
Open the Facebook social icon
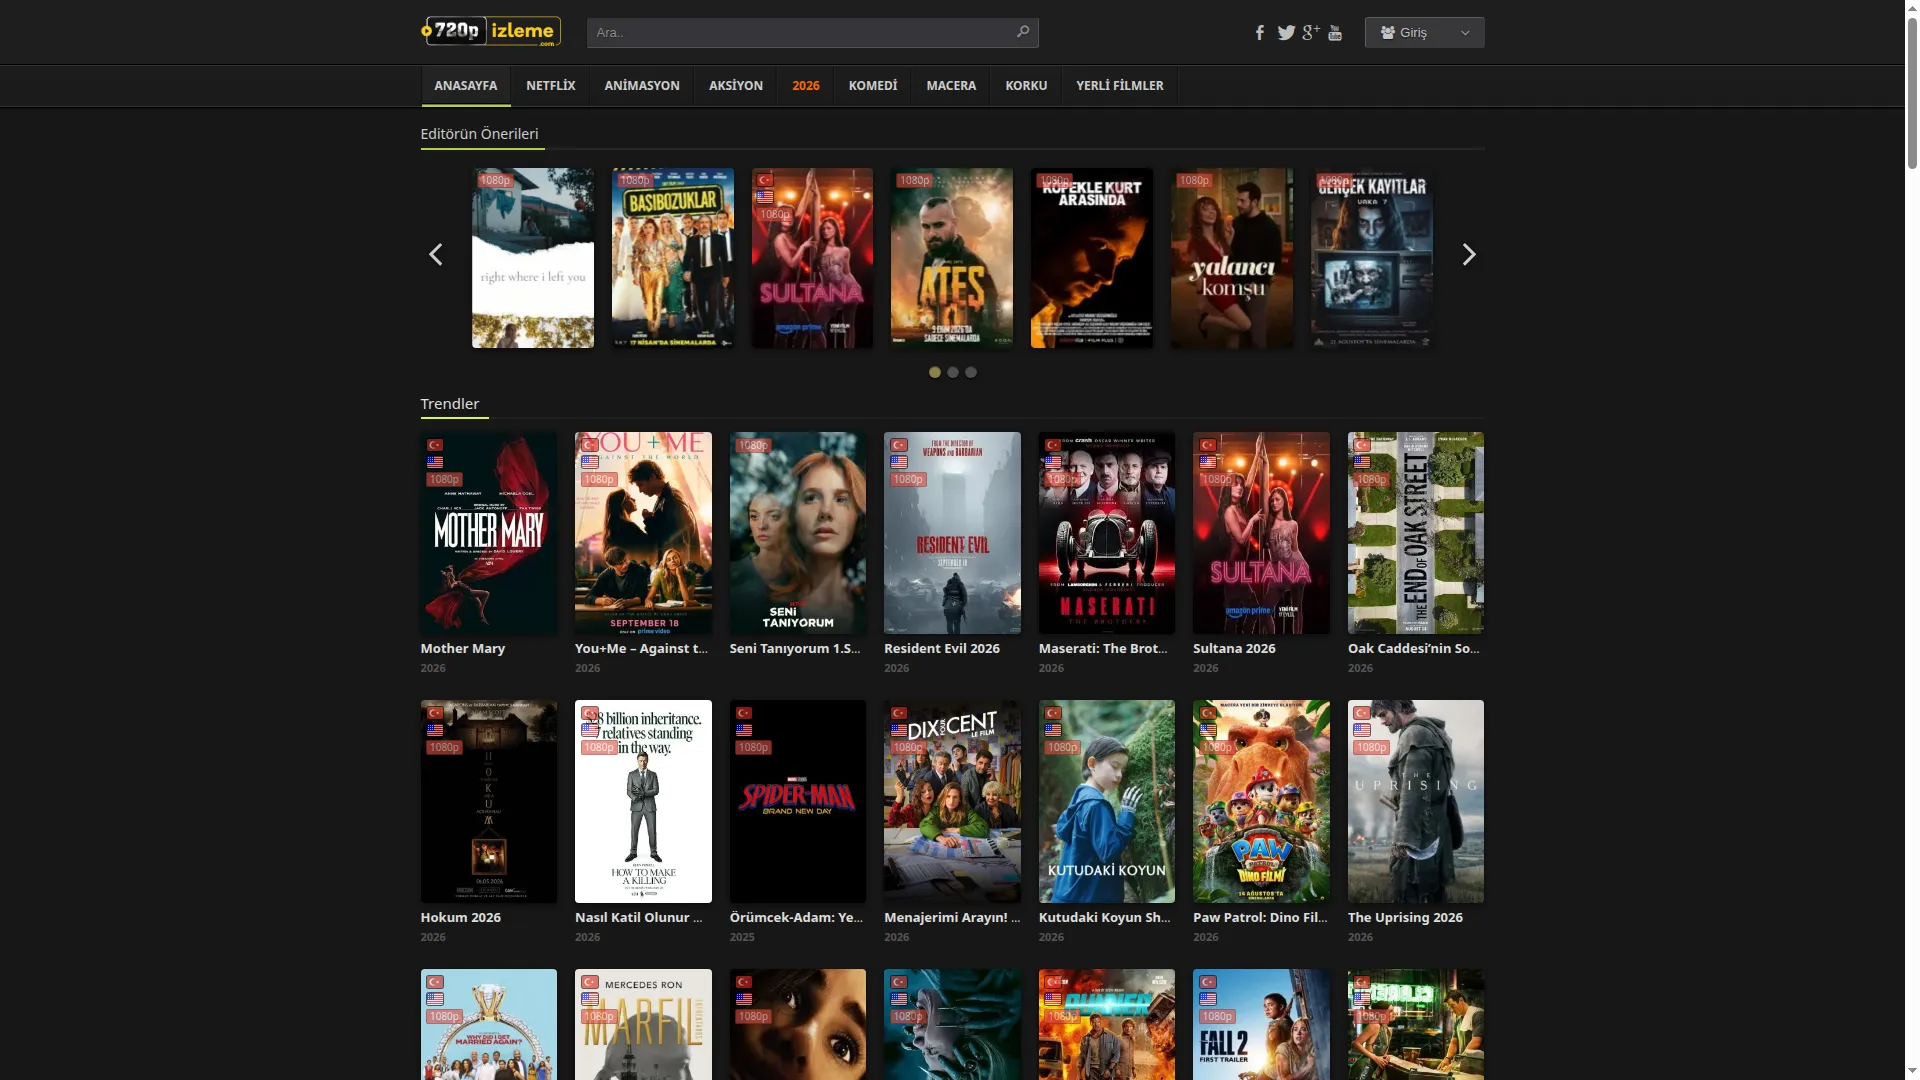(x=1260, y=33)
